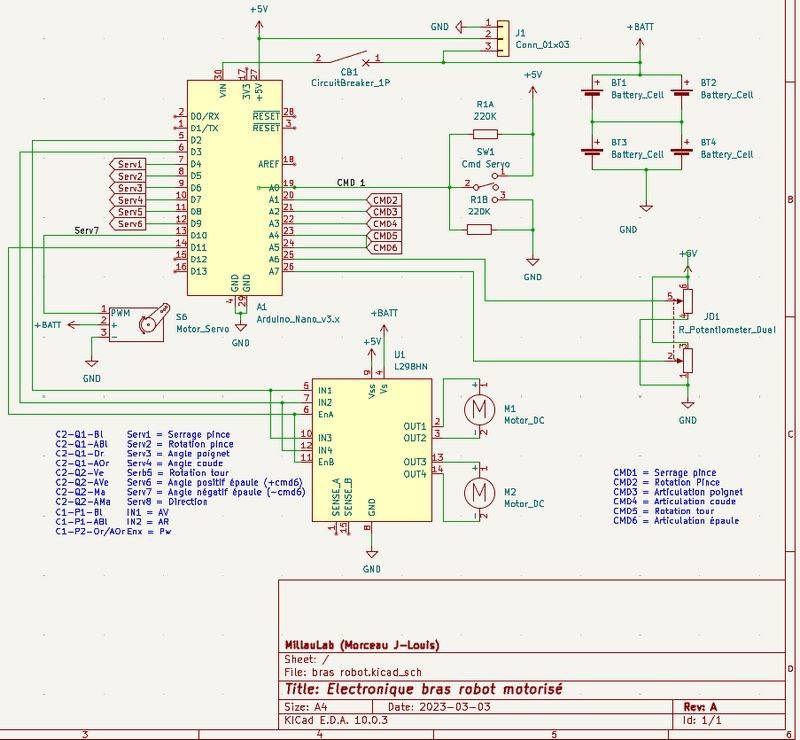Click the R1B resistor symbol near GND
Image resolution: width=800 pixels, height=740 pixels.
pyautogui.click(x=480, y=230)
